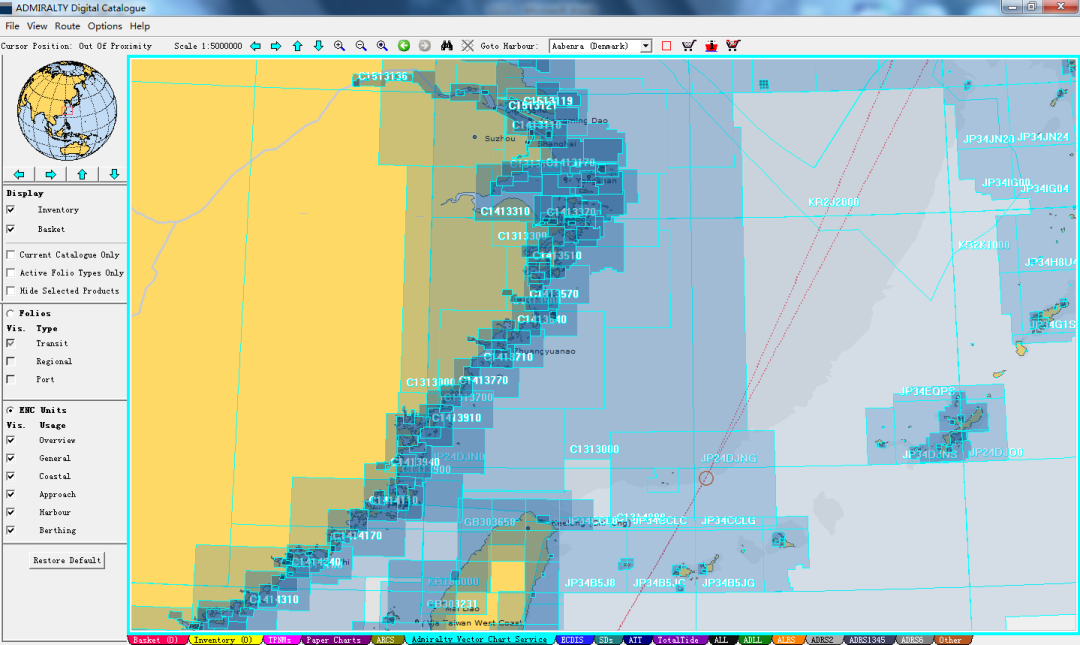Switch to the ADLL tab
1080x645 pixels.
(752, 640)
